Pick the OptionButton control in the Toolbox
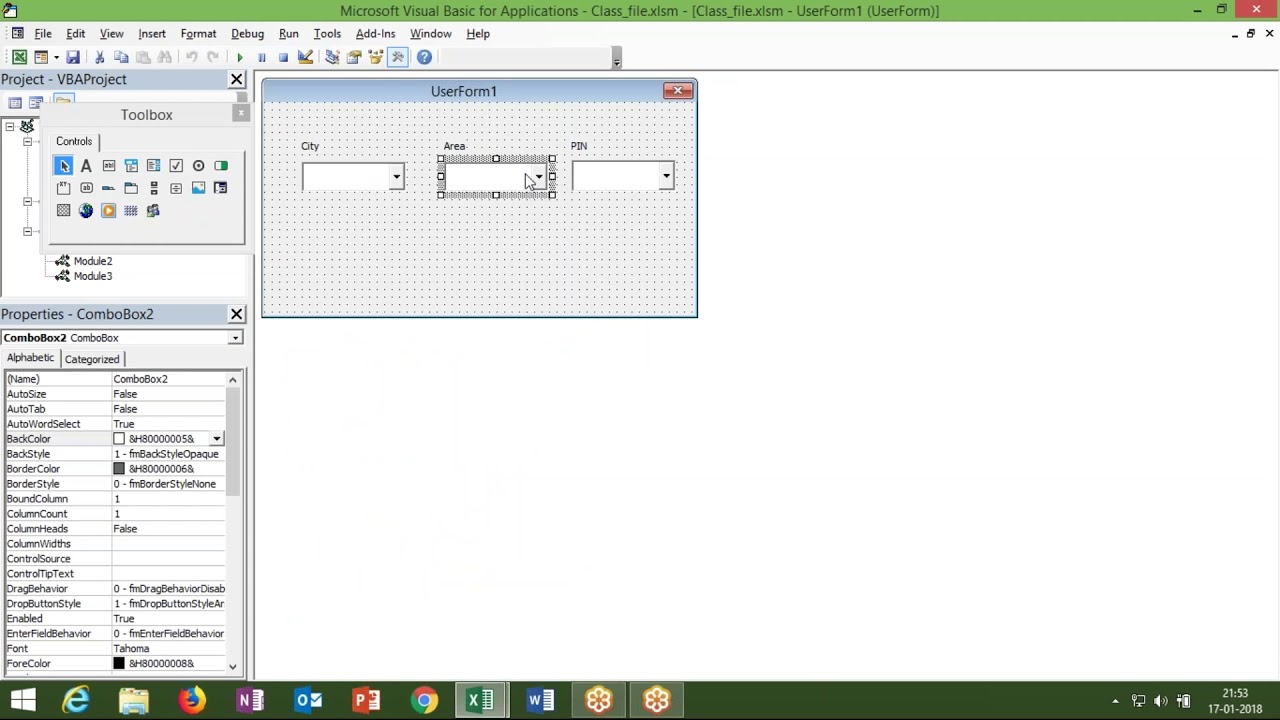 click(198, 166)
